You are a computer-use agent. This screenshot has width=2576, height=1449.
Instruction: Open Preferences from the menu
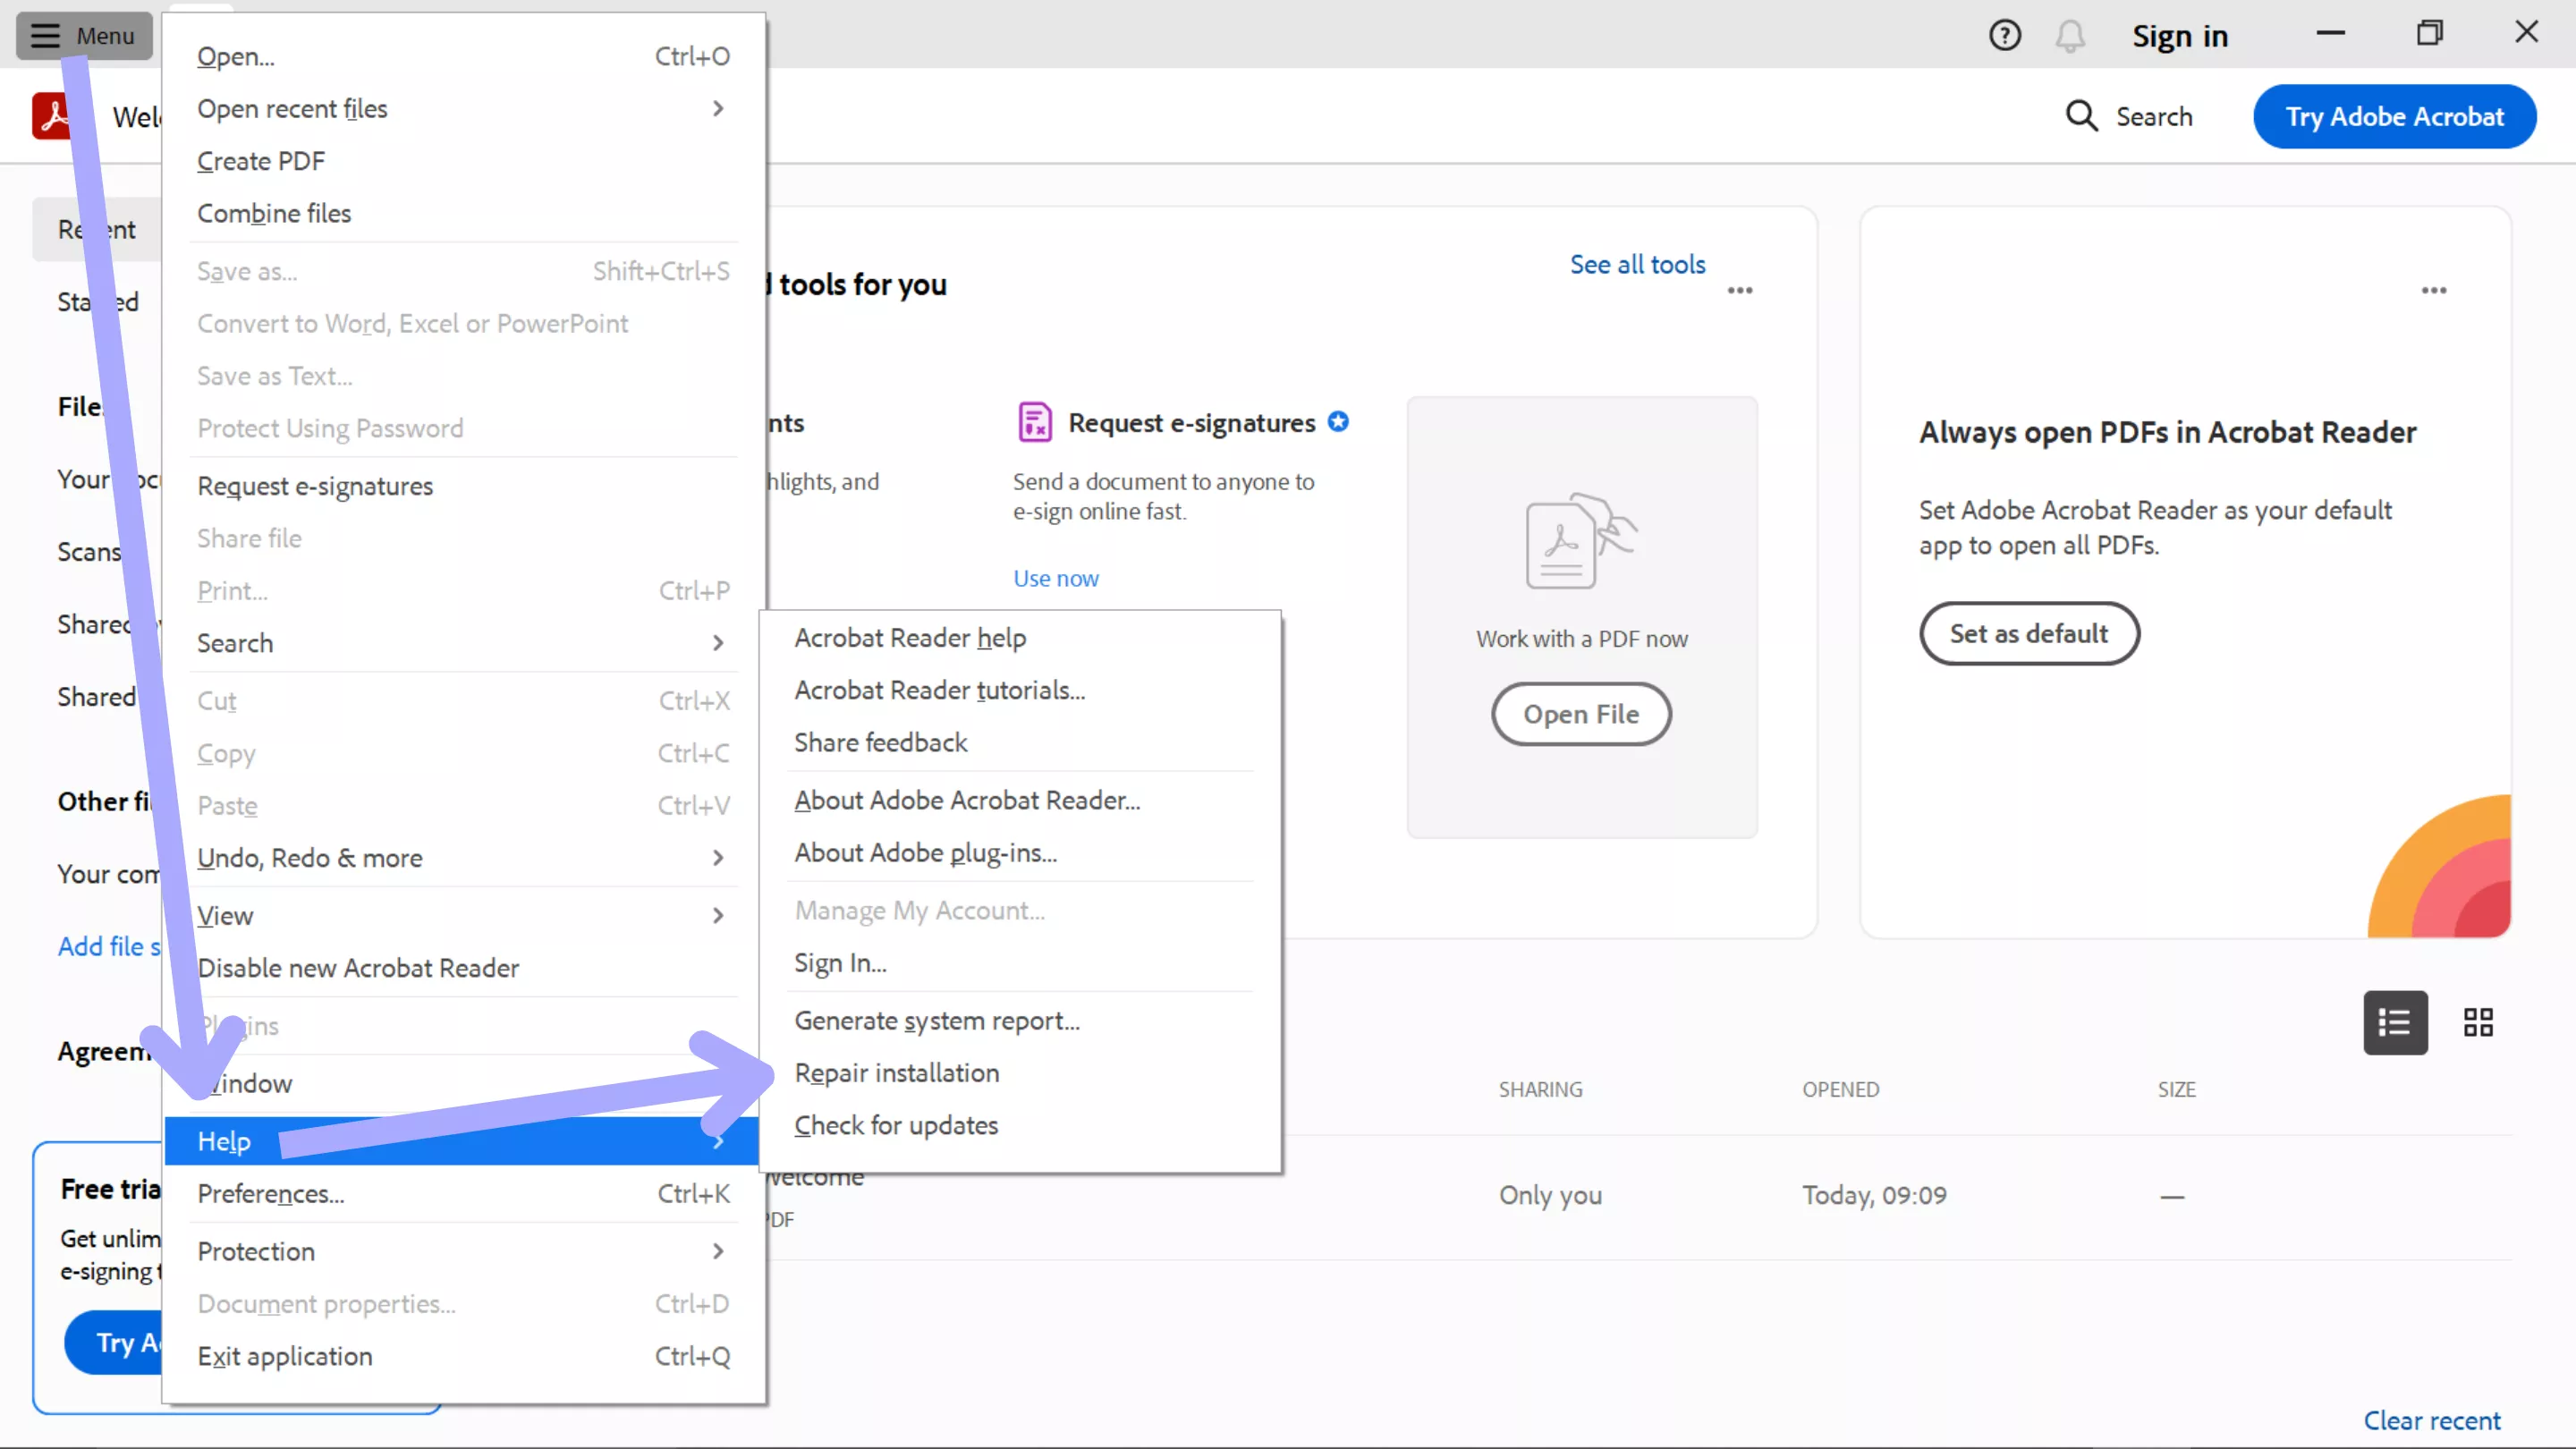(x=270, y=1193)
